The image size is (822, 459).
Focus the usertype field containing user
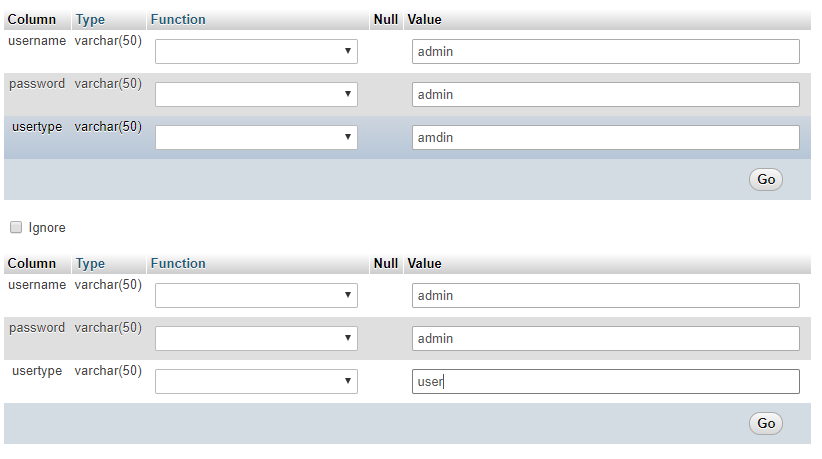click(x=605, y=381)
